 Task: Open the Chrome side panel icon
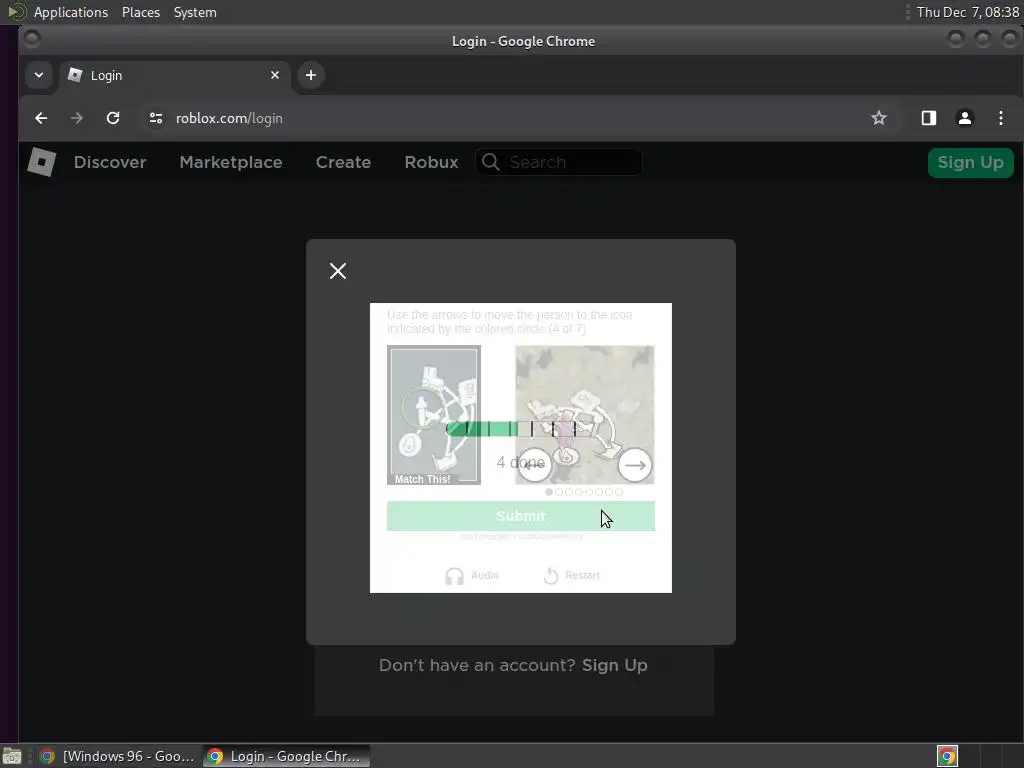[929, 118]
